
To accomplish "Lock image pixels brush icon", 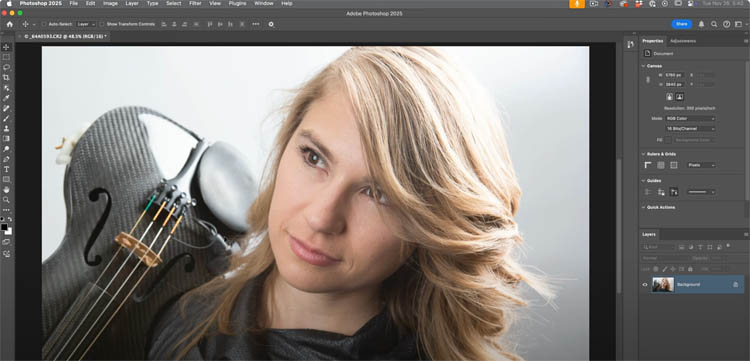I will 664,269.
